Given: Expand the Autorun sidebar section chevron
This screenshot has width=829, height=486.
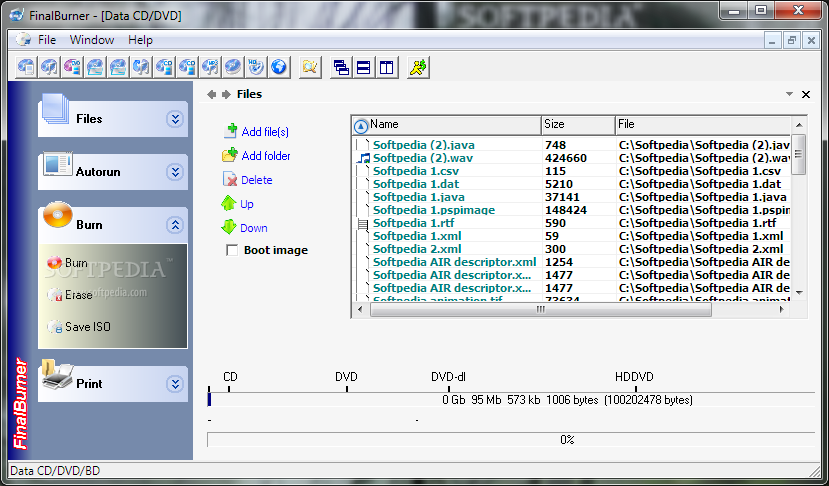Looking at the screenshot, I should point(174,172).
